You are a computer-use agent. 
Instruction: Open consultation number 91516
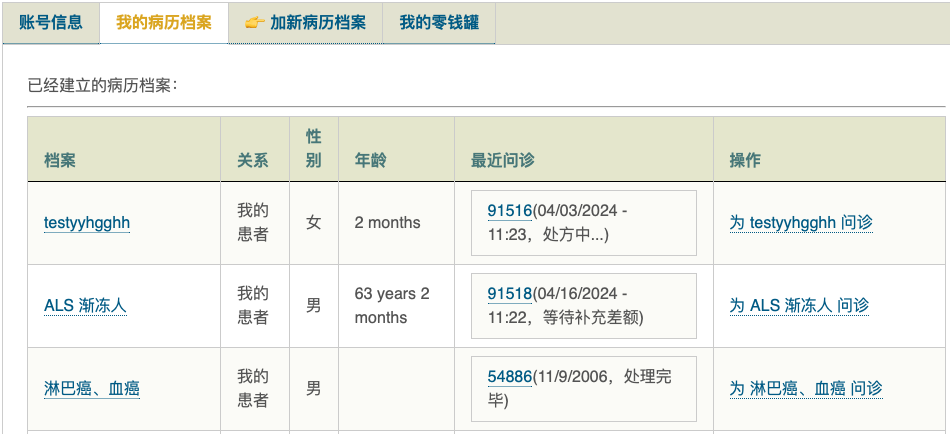coord(509,210)
